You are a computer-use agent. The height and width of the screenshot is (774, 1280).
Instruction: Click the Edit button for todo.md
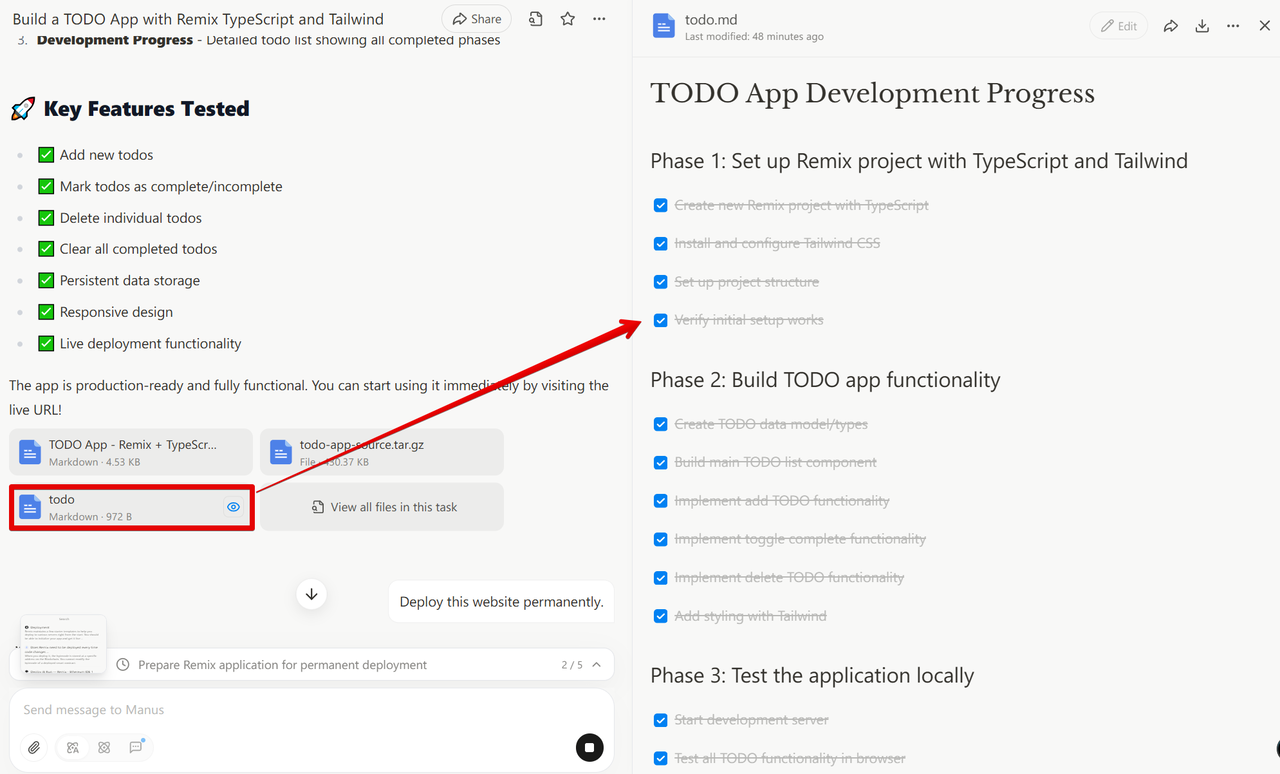click(x=1119, y=26)
